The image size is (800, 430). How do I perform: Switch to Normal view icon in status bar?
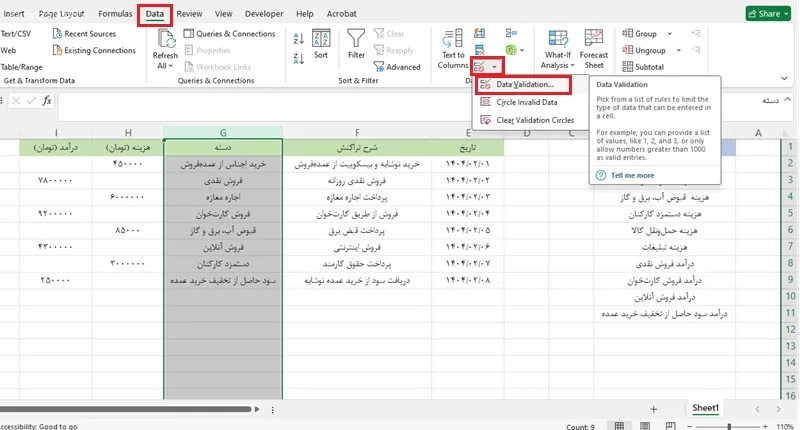point(619,426)
